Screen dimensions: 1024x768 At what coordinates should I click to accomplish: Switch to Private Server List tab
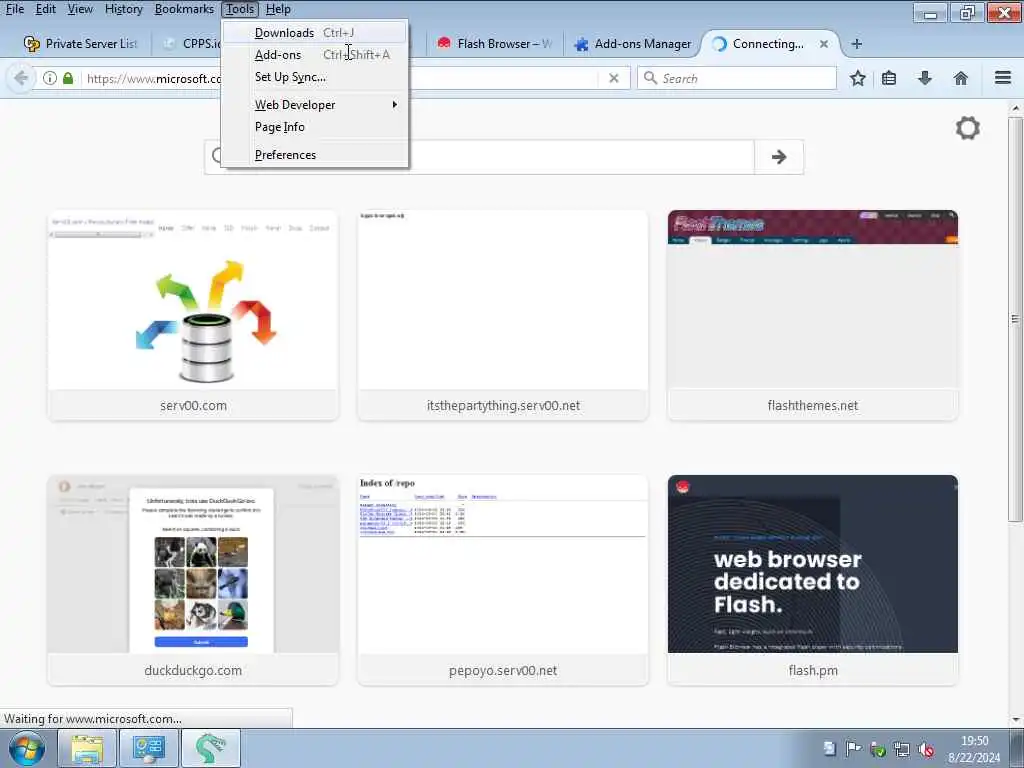[81, 44]
